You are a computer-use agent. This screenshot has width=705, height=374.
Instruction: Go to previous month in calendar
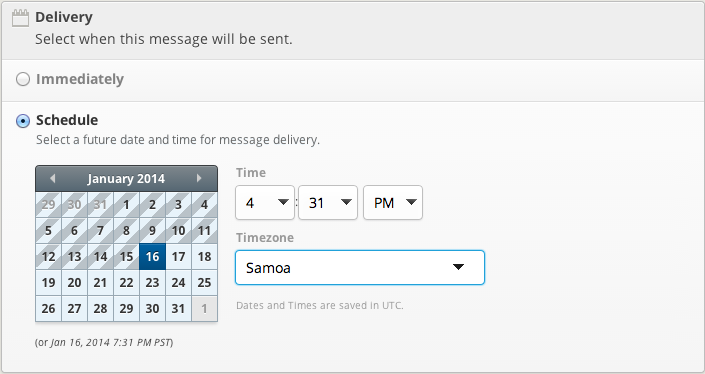(53, 178)
